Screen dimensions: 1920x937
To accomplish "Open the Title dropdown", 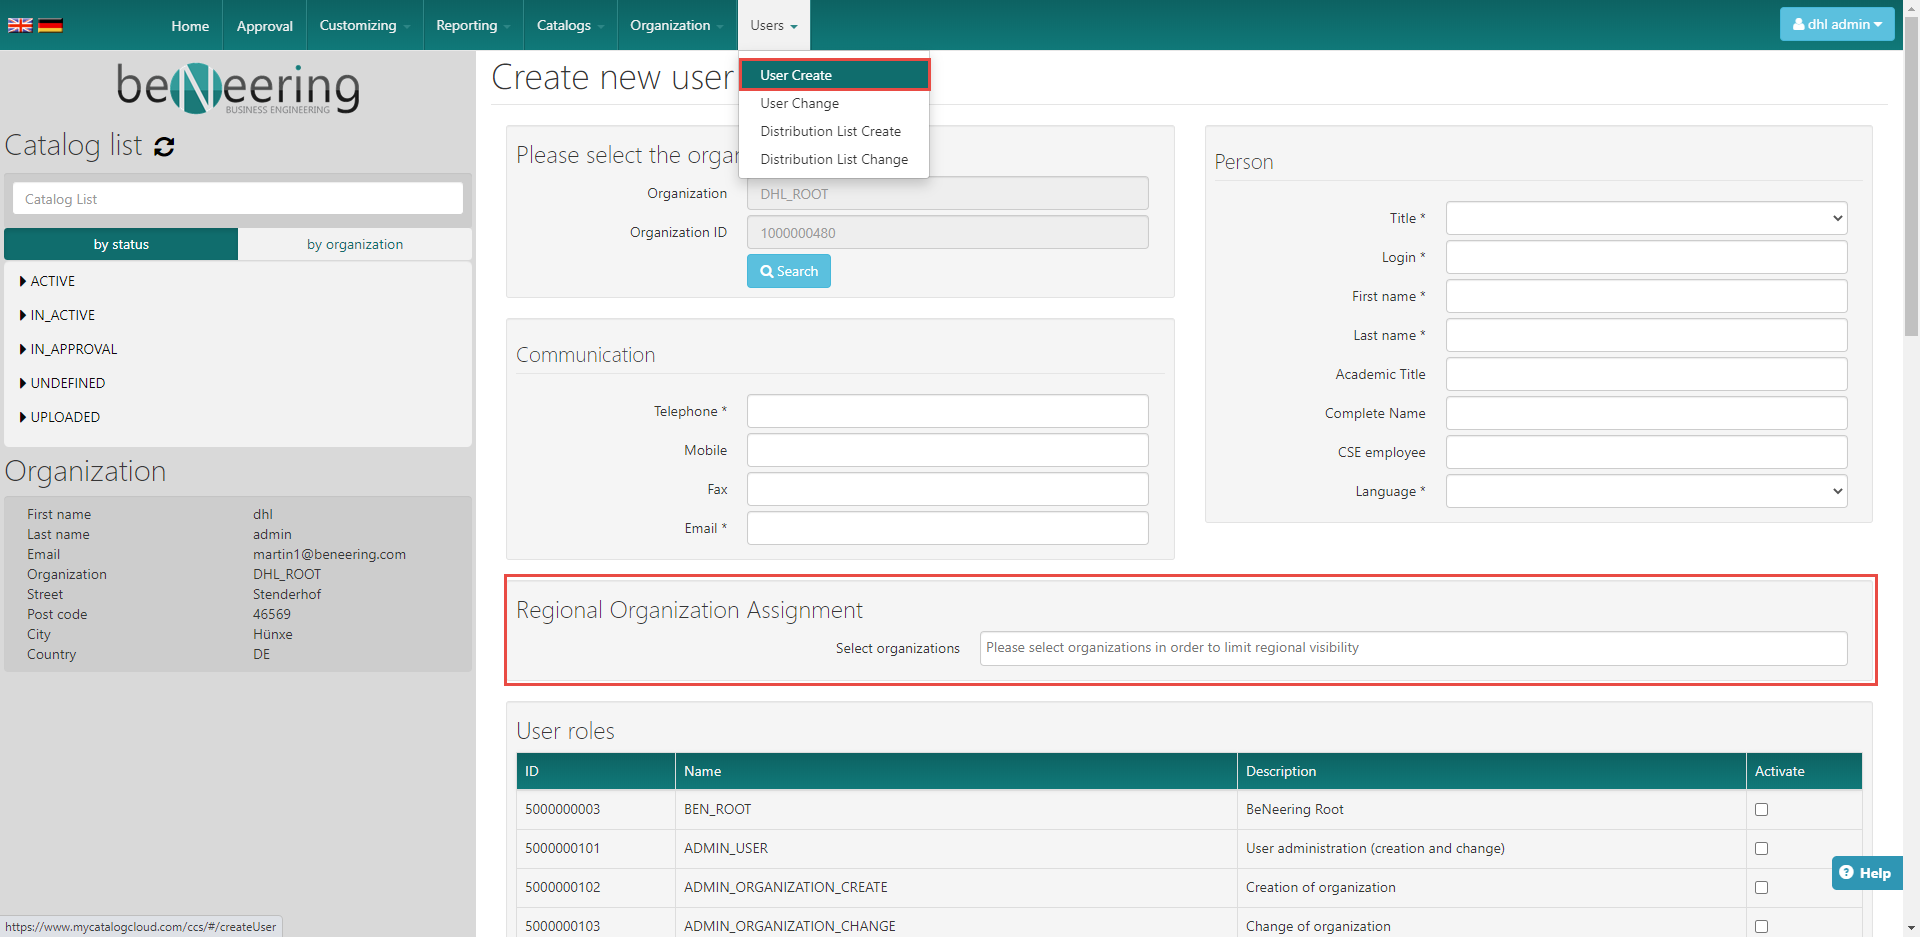I will [1645, 218].
